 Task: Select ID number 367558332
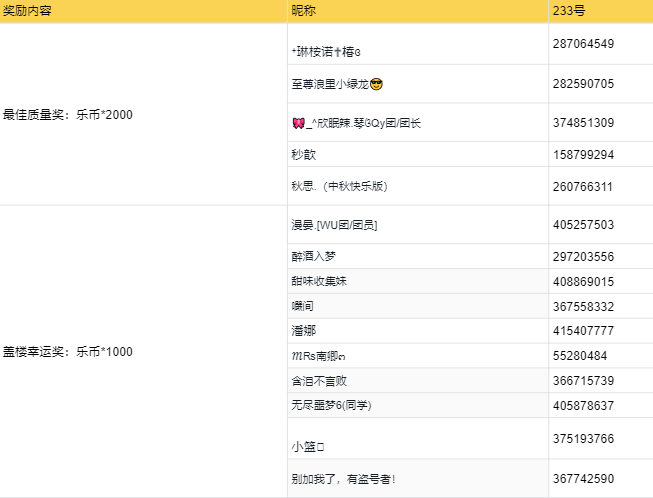(583, 306)
